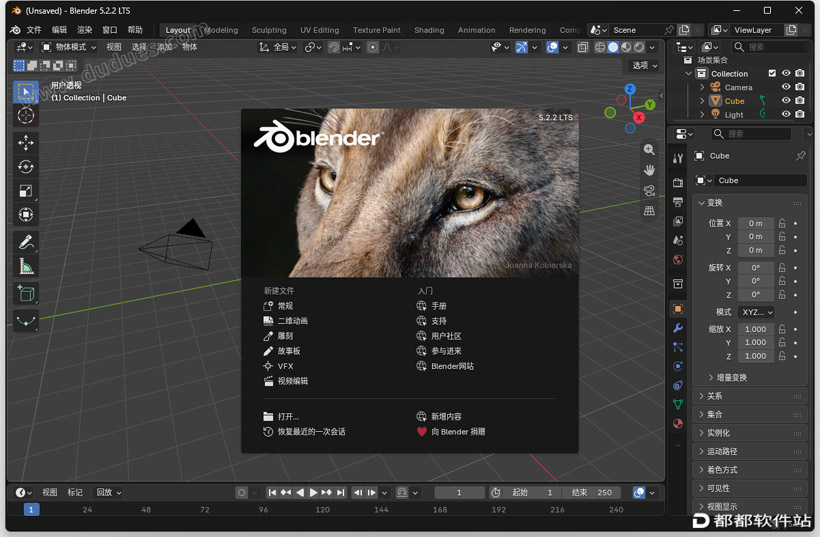Open the viewport Options dropdown
This screenshot has height=537, width=820.
click(x=644, y=65)
